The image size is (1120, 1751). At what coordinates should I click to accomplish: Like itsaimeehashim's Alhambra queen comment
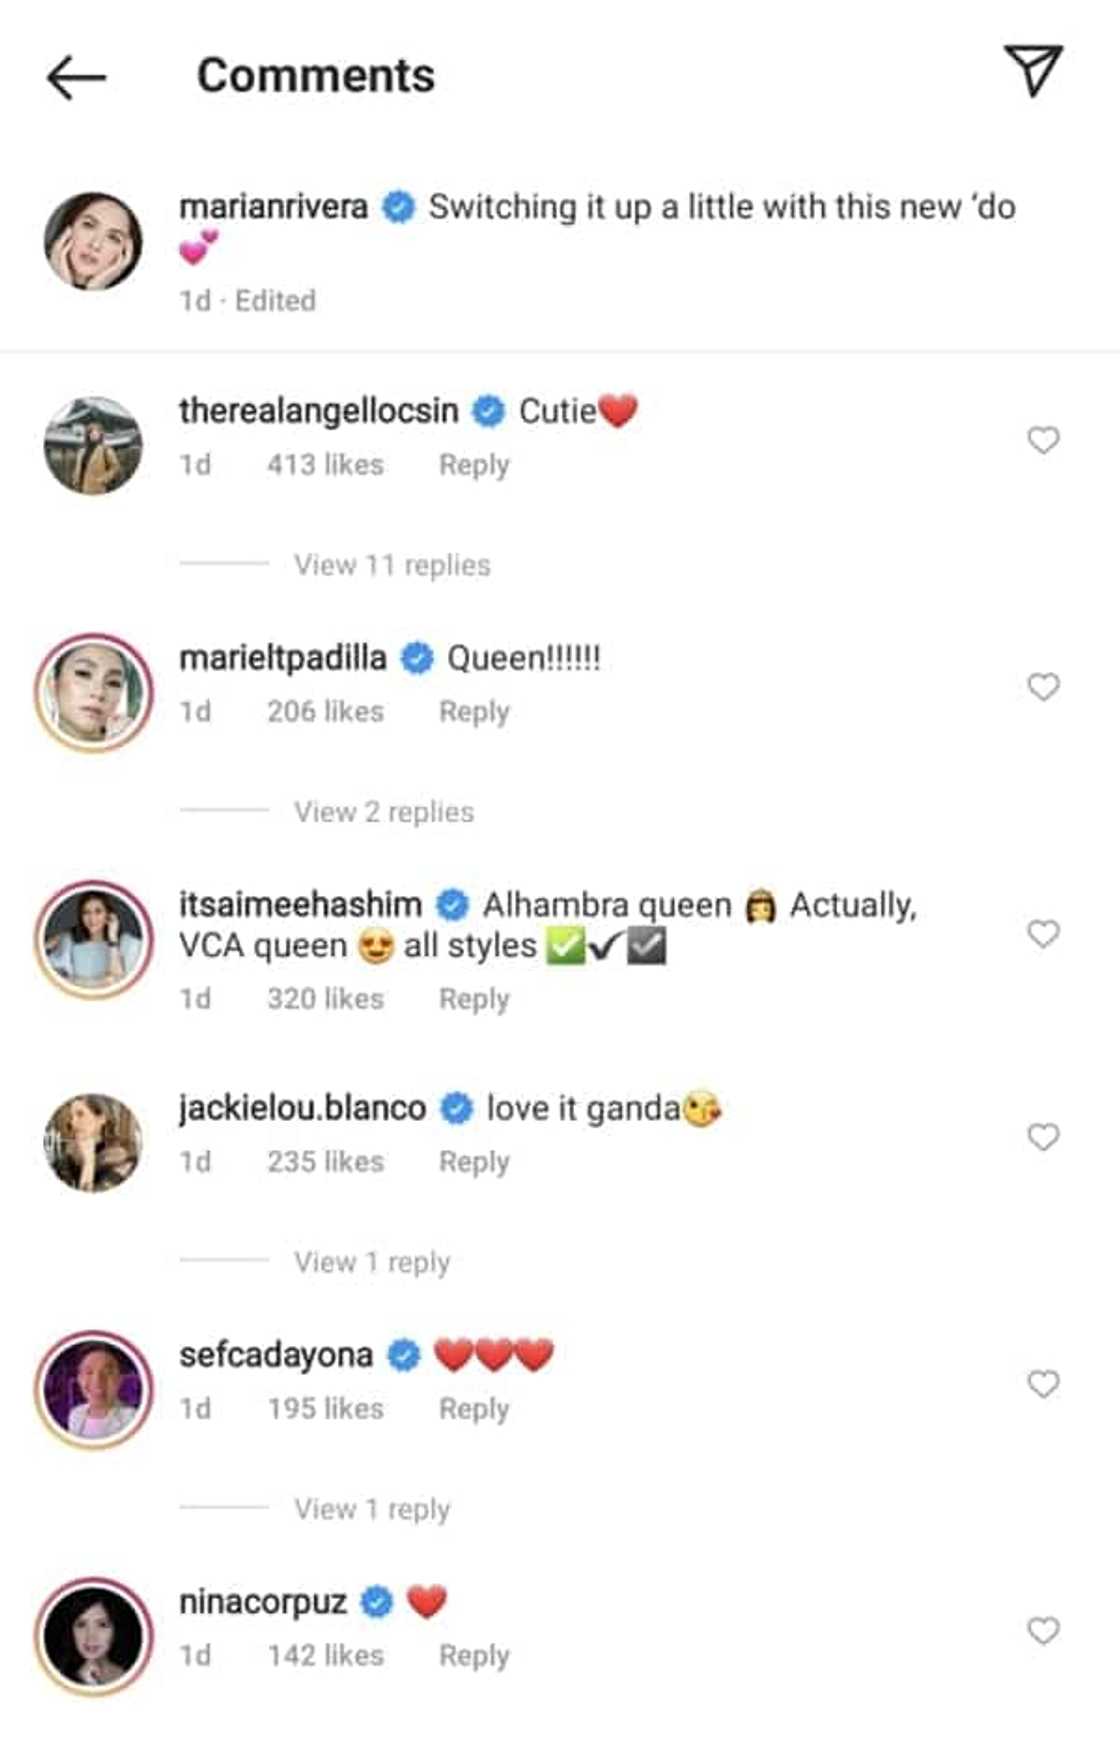click(1043, 934)
